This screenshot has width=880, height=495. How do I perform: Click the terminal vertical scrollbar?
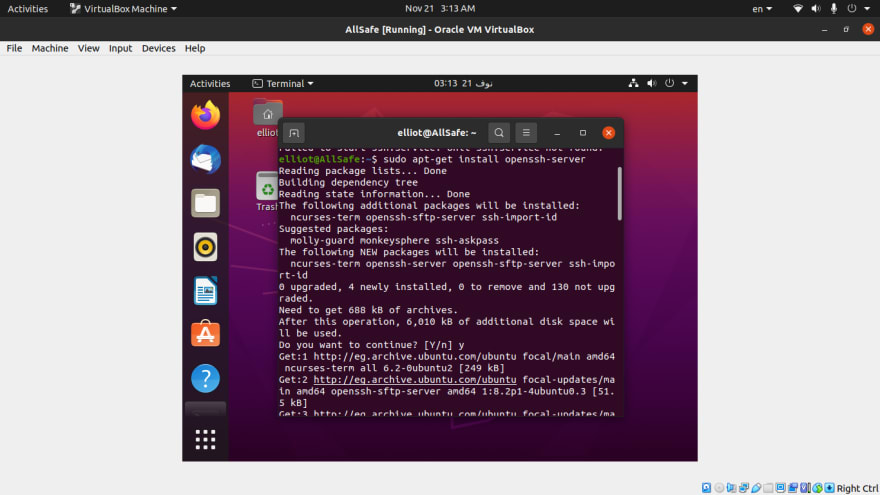click(620, 194)
